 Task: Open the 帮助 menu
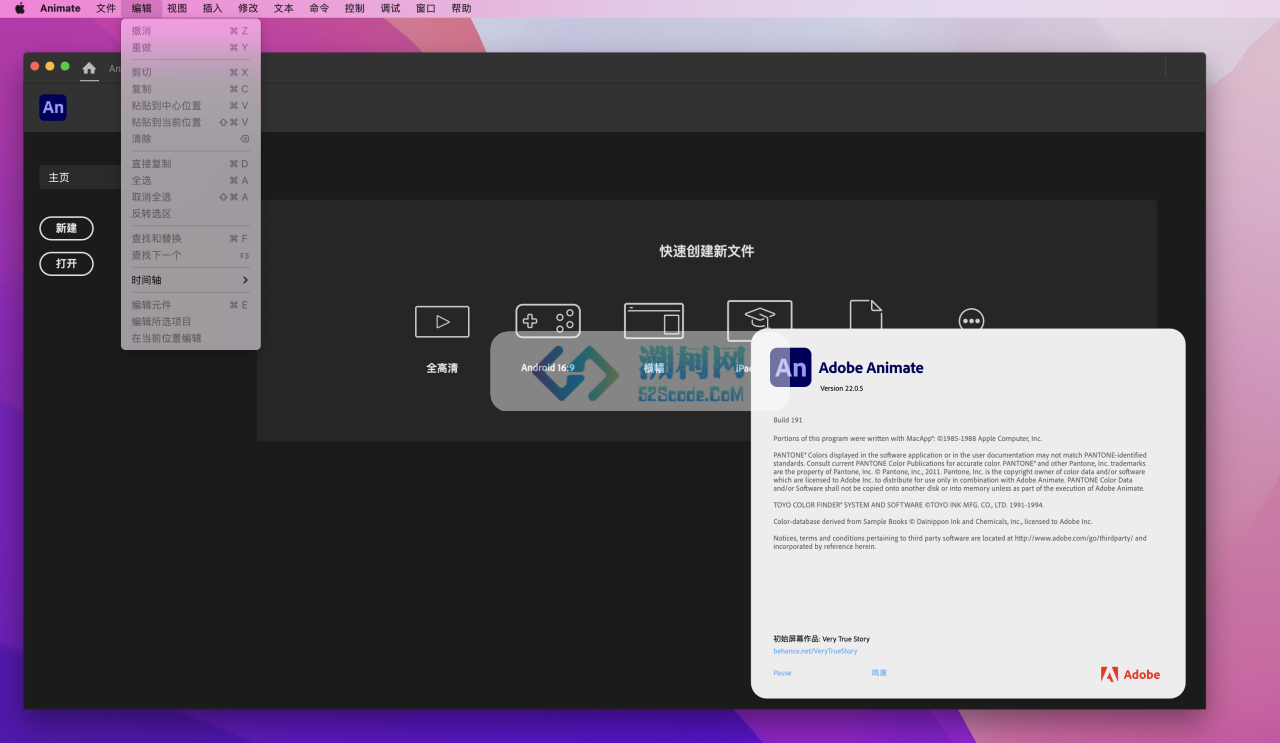pos(461,8)
